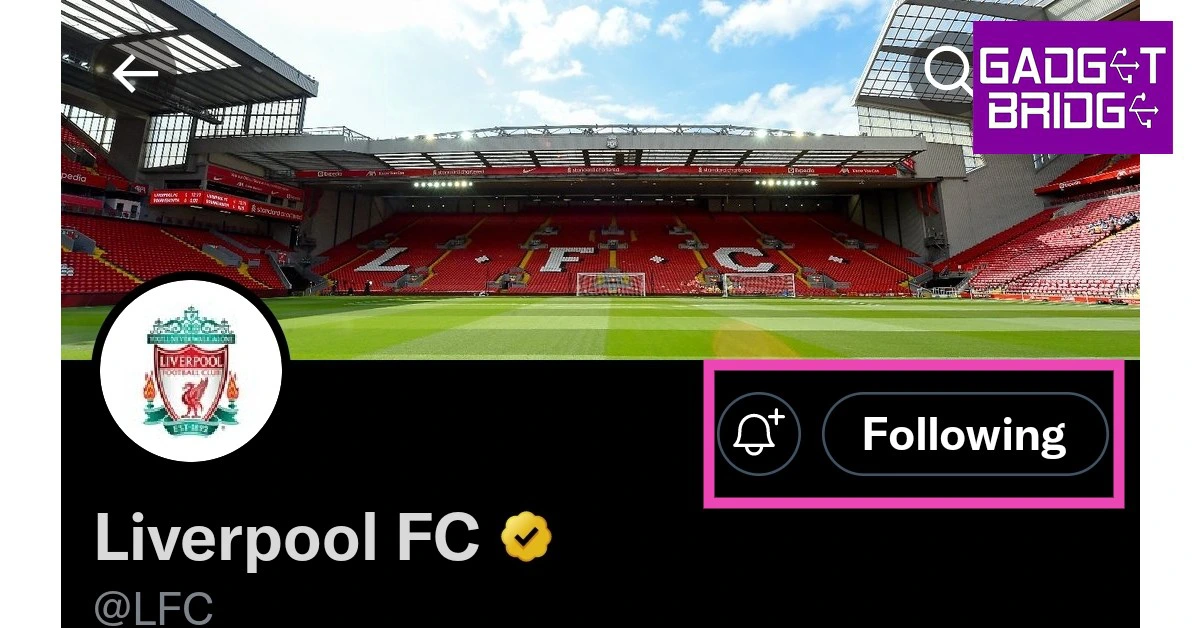Open the Anfield stadium header photo
Screen dimensions: 1200x628
(600, 180)
